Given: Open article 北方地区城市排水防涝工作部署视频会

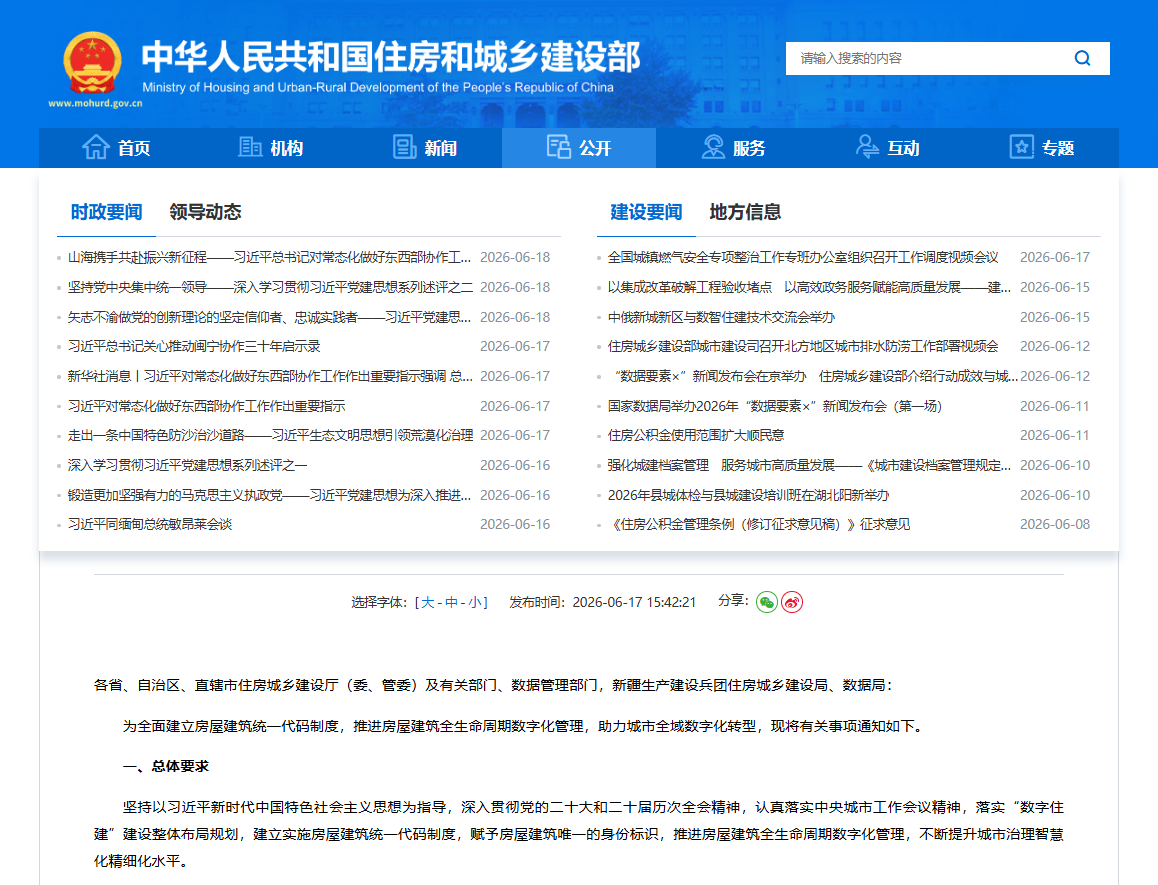Looking at the screenshot, I should 803,346.
